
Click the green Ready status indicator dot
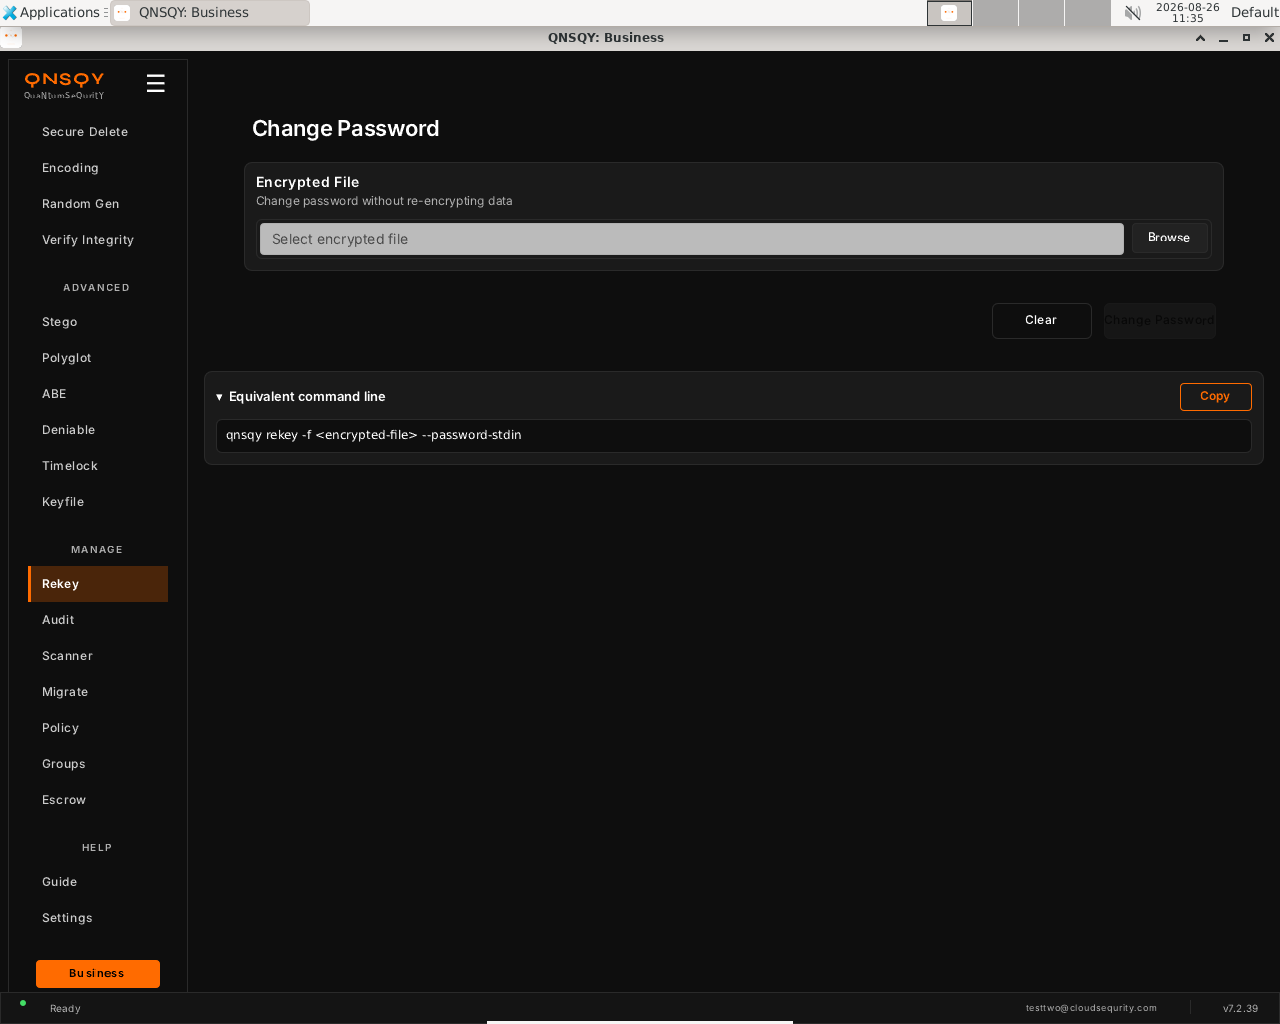point(23,1003)
